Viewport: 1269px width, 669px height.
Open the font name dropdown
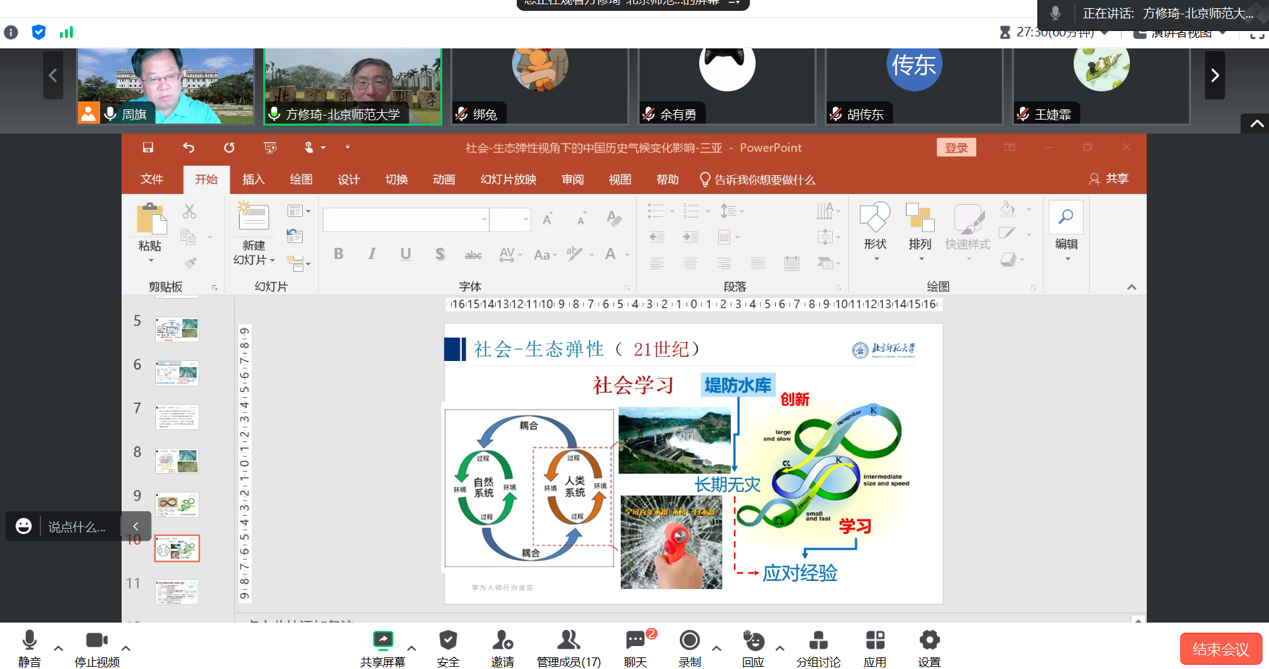(484, 219)
